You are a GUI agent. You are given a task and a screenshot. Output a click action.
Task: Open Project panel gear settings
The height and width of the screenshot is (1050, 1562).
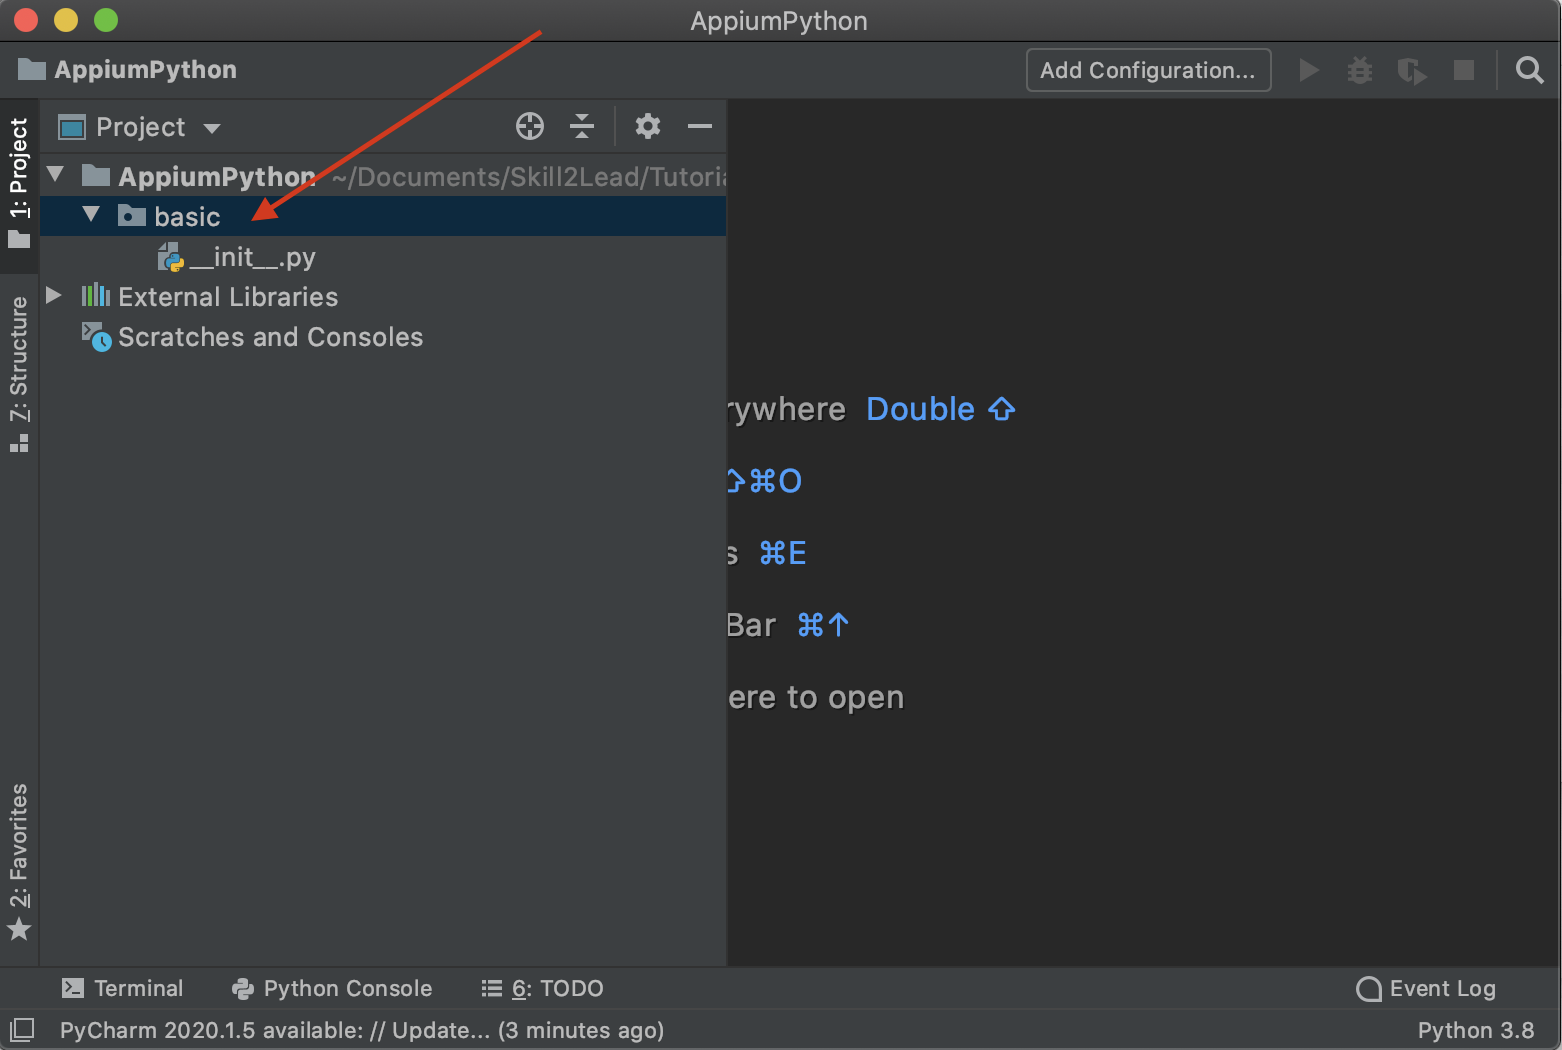click(x=648, y=126)
